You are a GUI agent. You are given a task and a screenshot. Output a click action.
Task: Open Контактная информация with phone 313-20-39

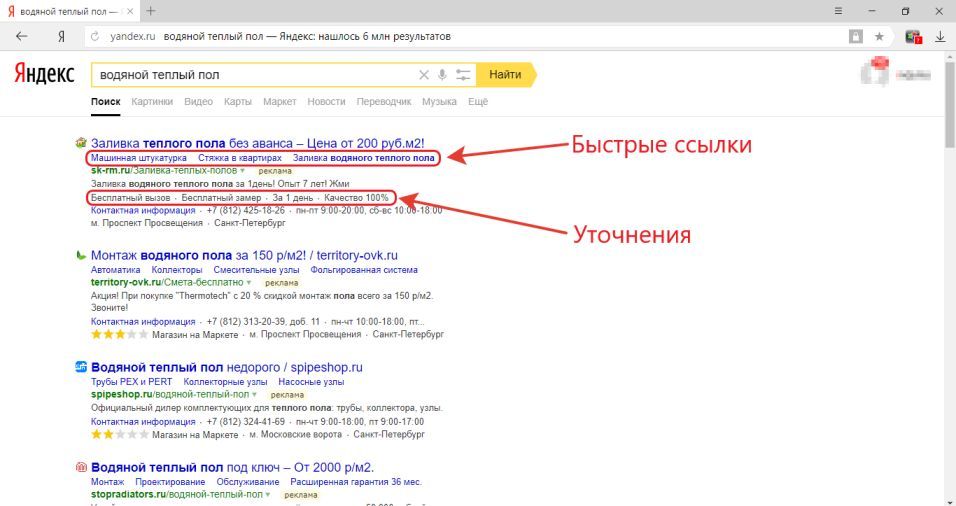coord(143,321)
